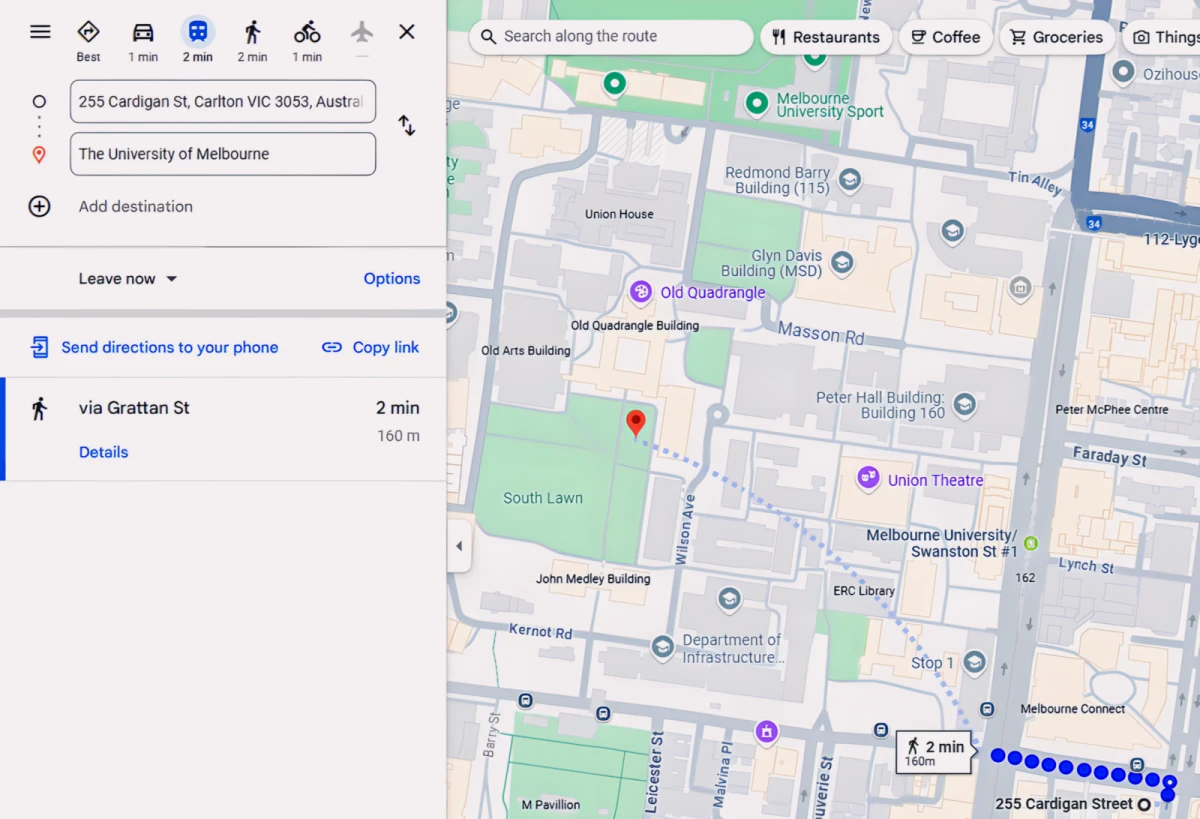Open route Options
The width and height of the screenshot is (1200, 819).
click(x=392, y=279)
